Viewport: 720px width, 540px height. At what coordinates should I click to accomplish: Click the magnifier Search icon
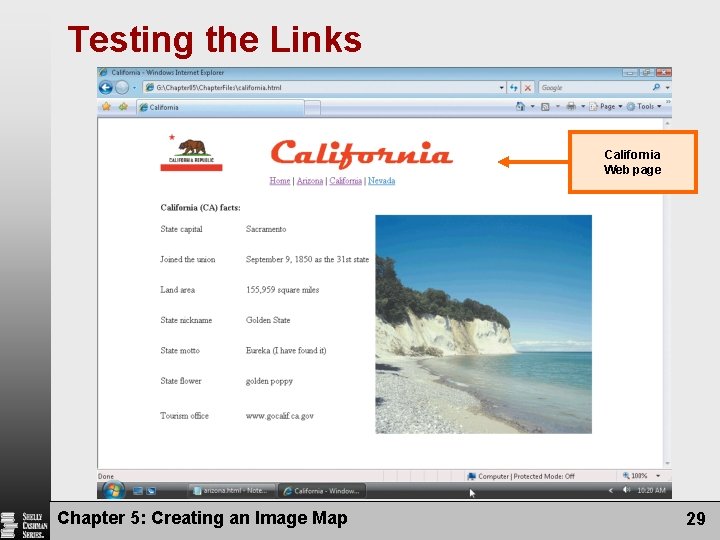click(x=657, y=87)
